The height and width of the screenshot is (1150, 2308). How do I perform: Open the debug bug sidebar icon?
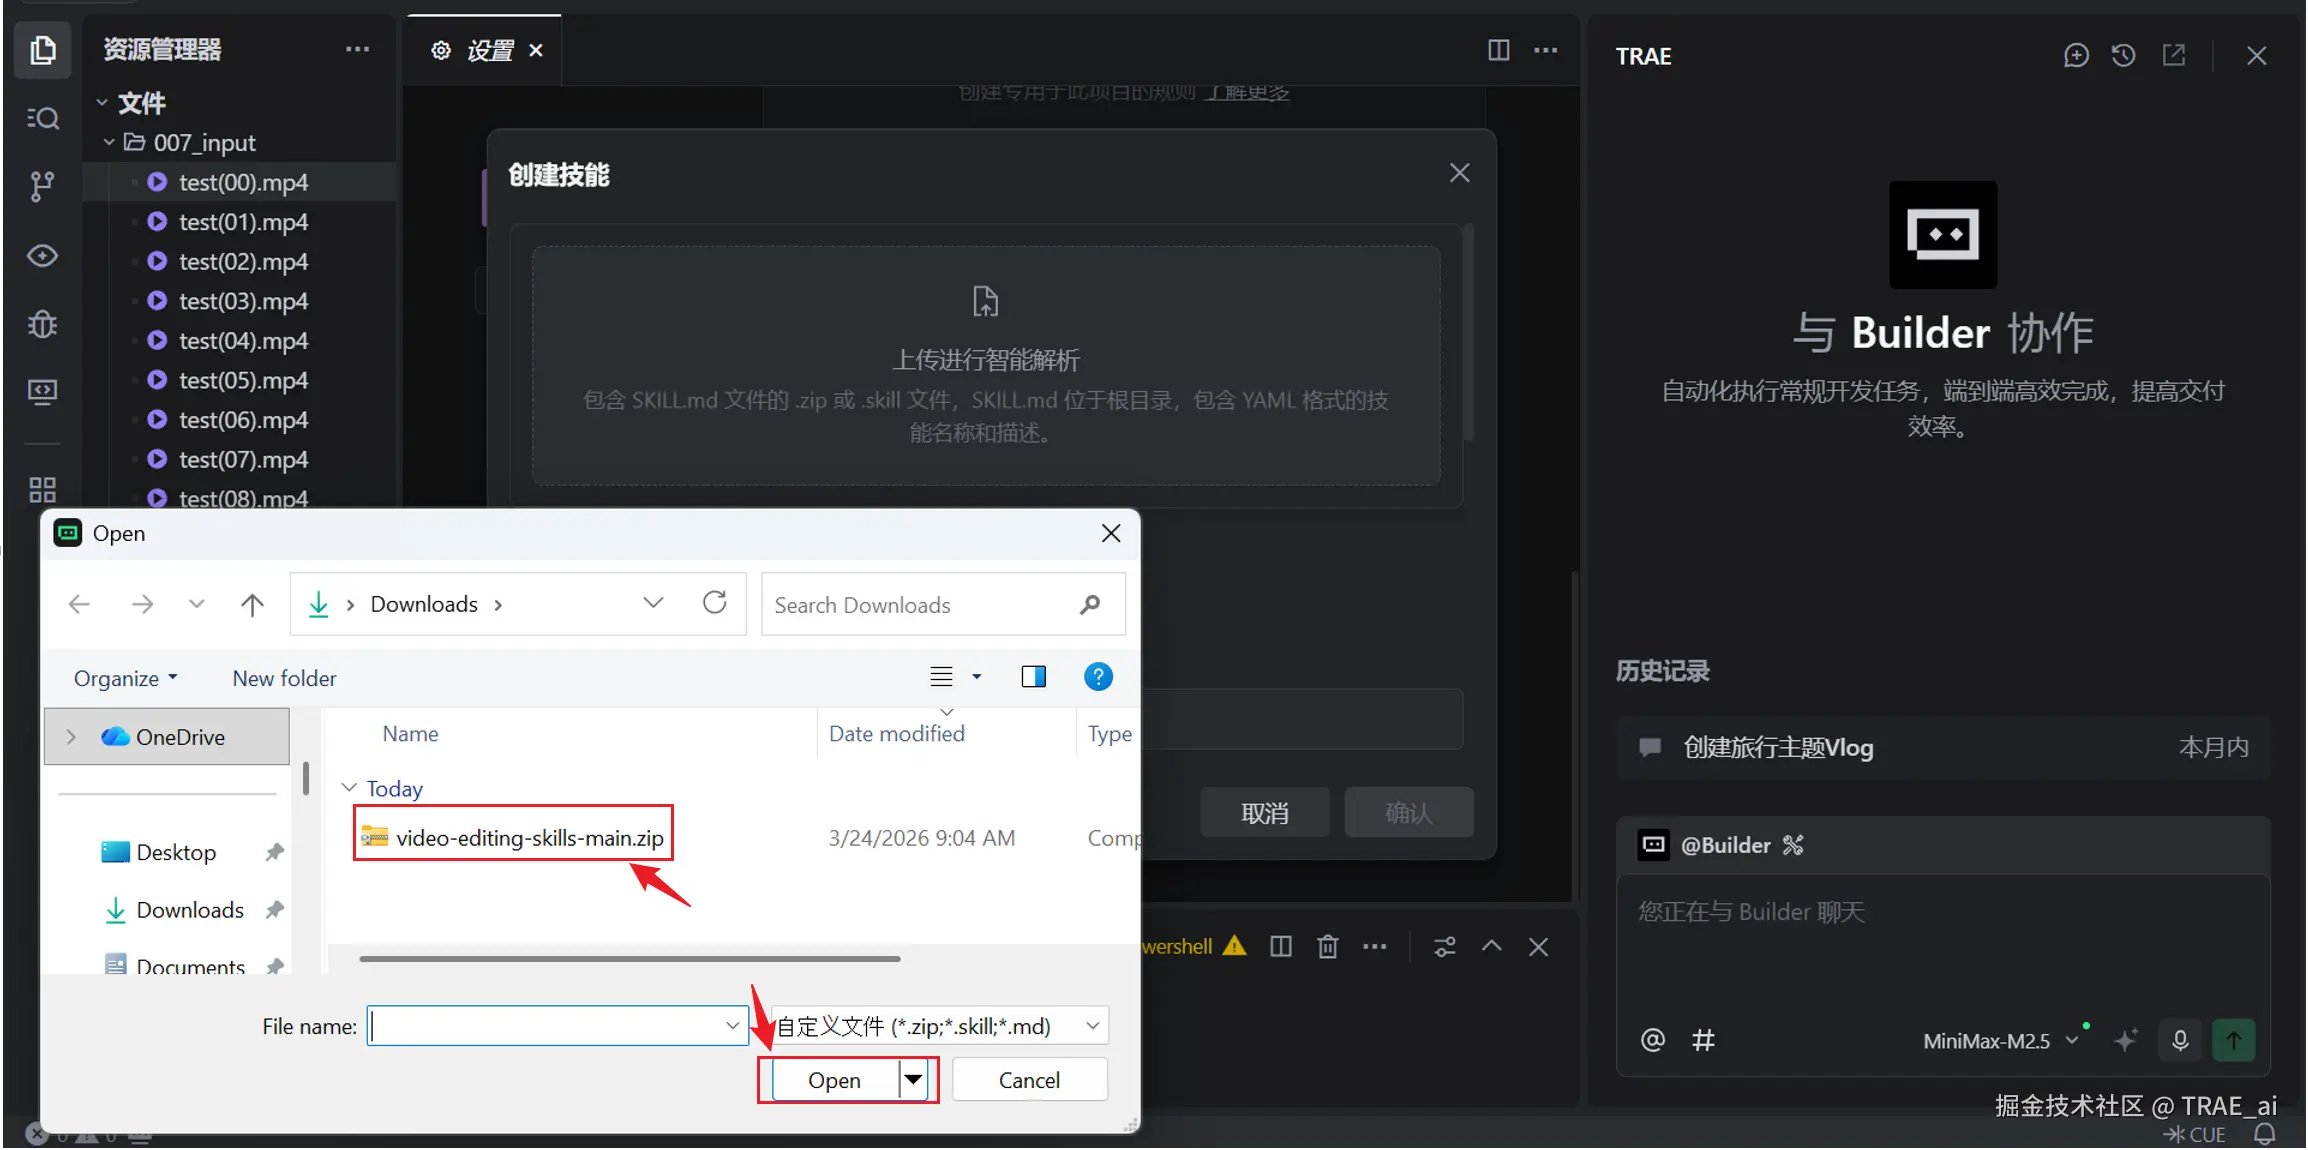(42, 324)
